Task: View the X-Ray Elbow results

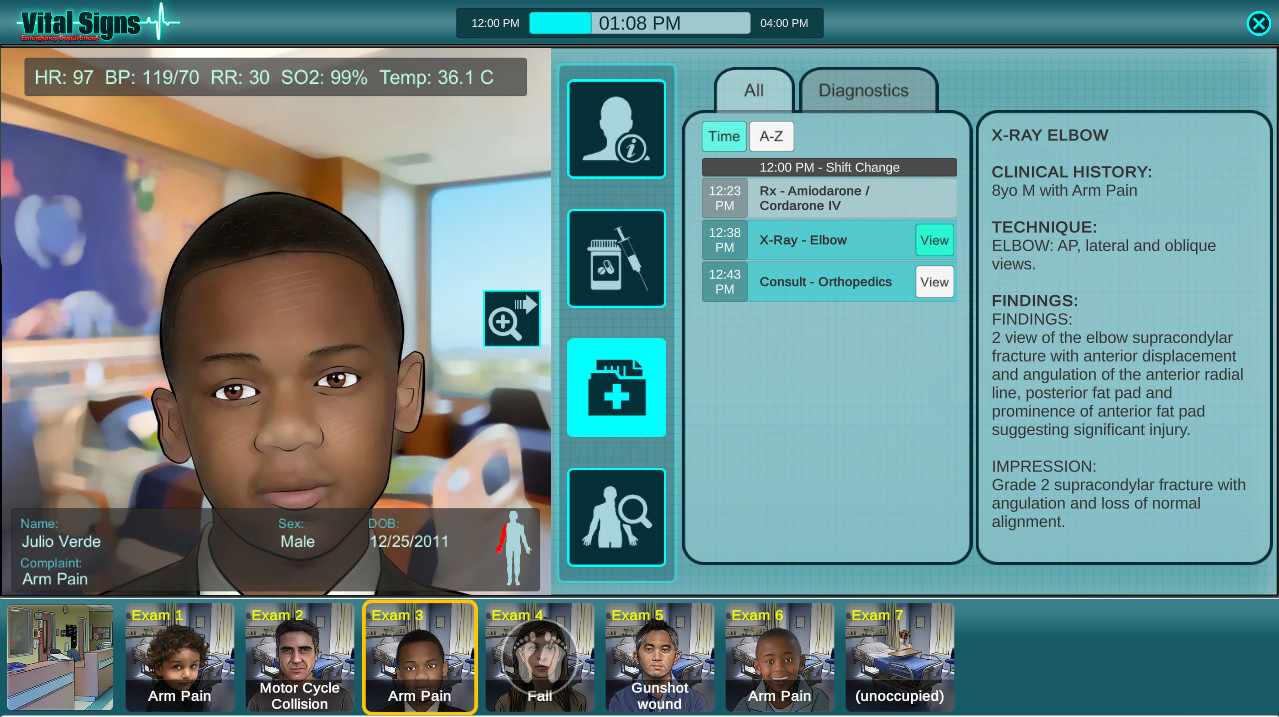Action: point(933,240)
